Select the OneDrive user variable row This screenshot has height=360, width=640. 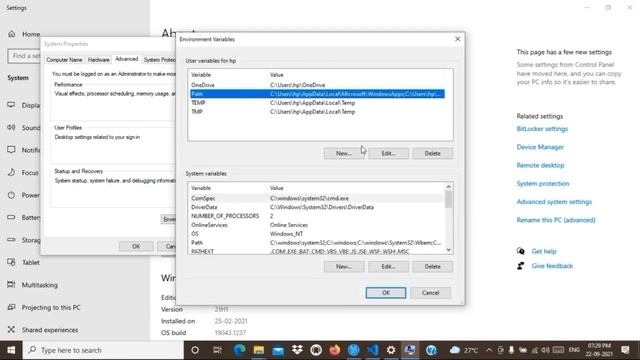coord(317,85)
